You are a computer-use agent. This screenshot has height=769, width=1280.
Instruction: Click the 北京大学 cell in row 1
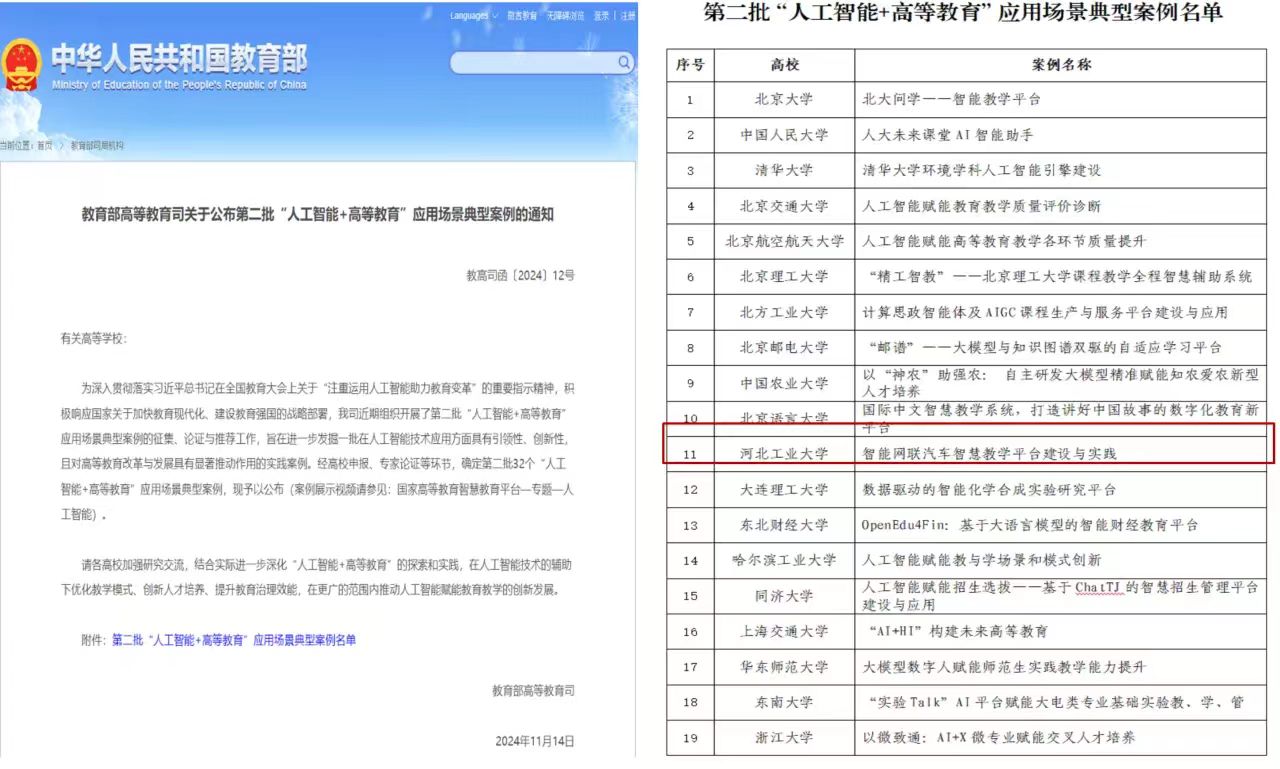[784, 99]
